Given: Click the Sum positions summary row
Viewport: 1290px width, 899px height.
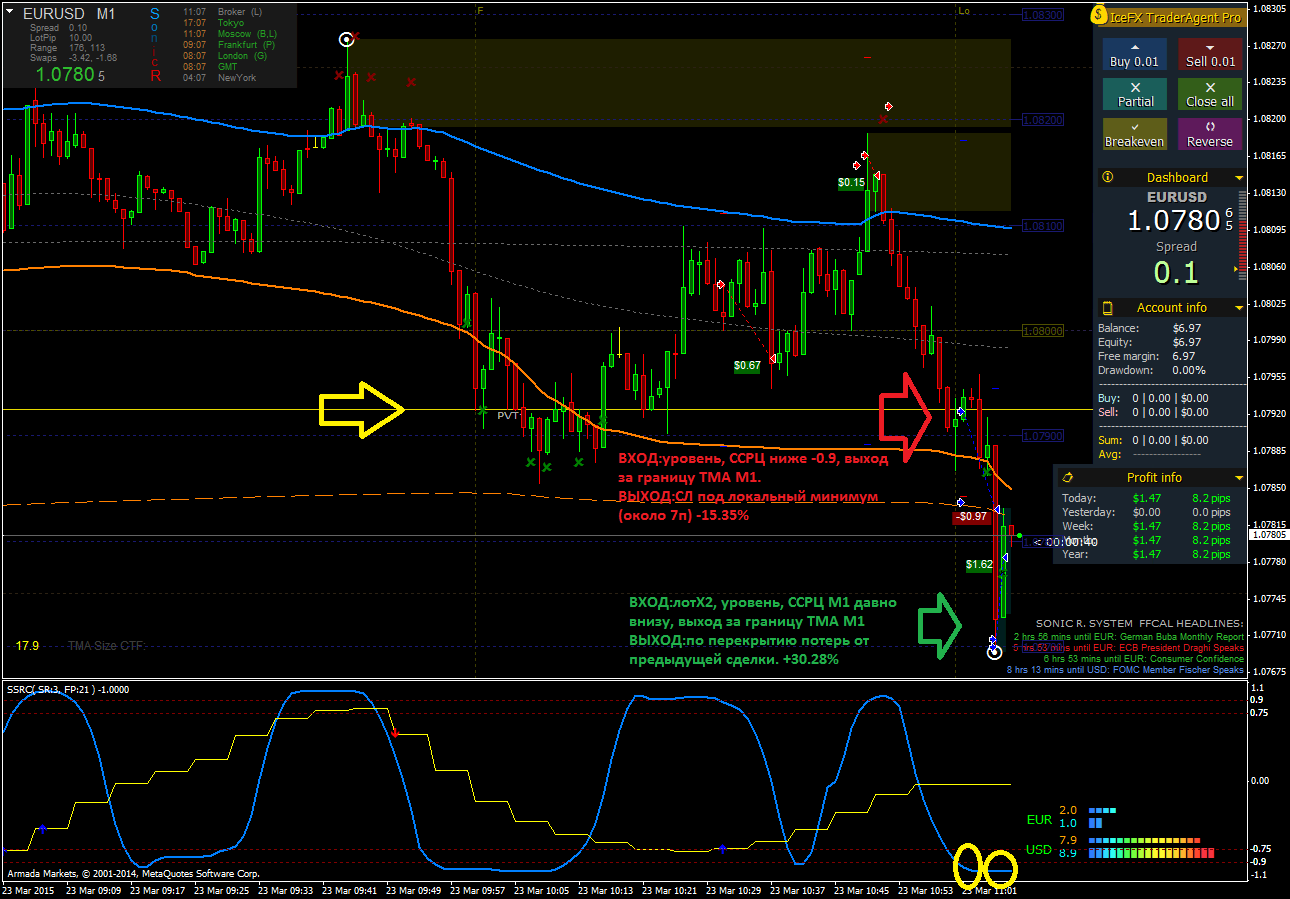Looking at the screenshot, I should point(1153,440).
